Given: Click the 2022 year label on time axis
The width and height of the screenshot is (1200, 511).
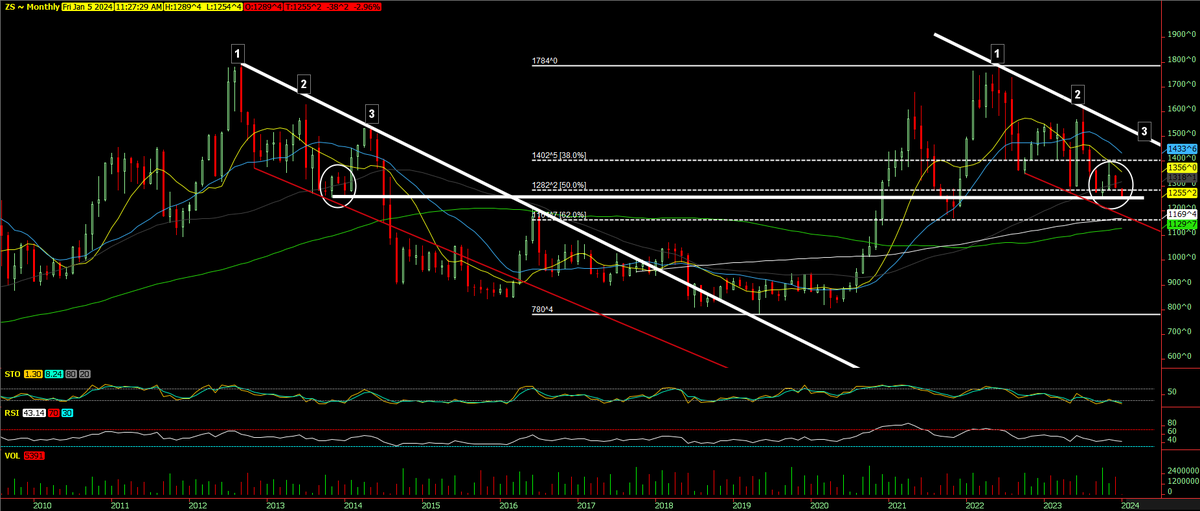Looking at the screenshot, I should tap(976, 506).
